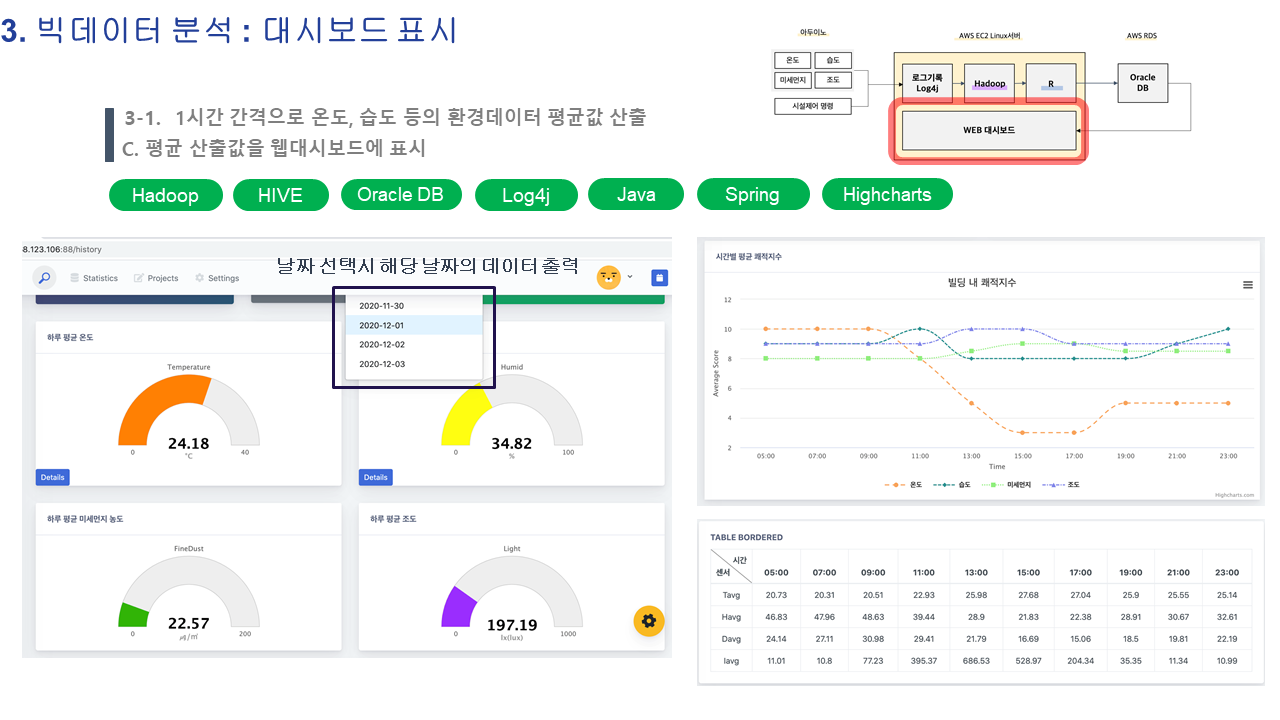
Task: Click Details under the Temperature gauge
Action: tap(53, 477)
